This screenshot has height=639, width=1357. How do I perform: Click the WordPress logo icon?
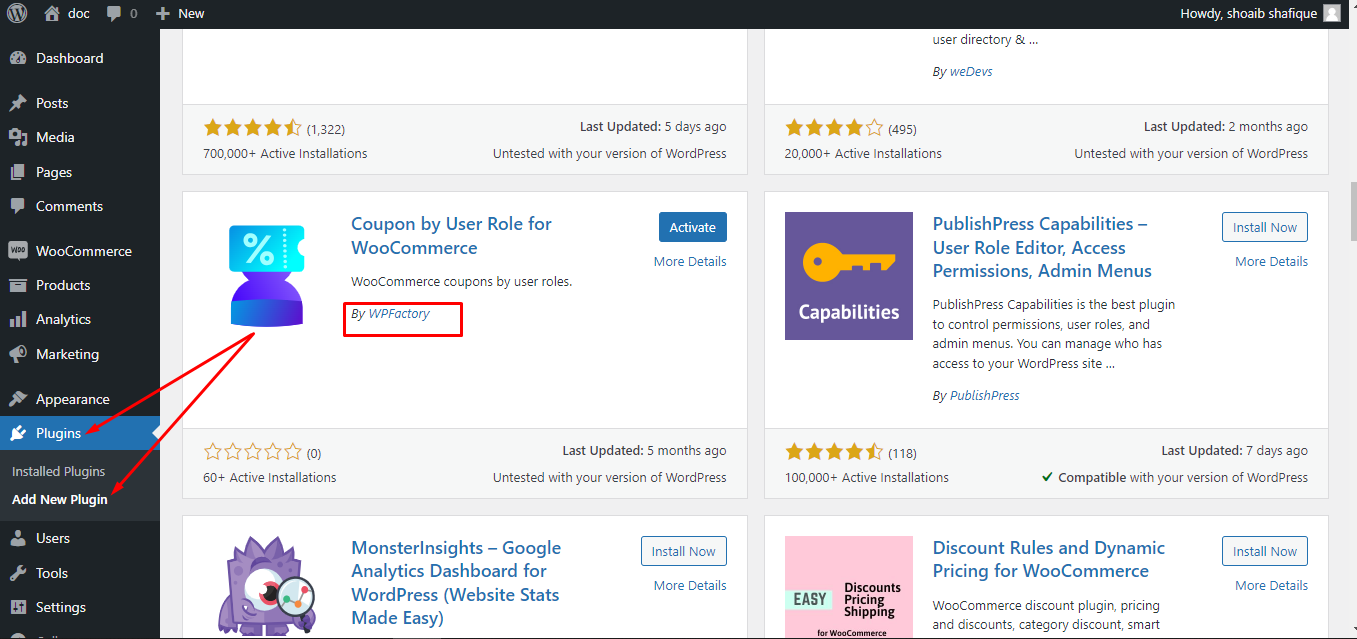tap(16, 14)
